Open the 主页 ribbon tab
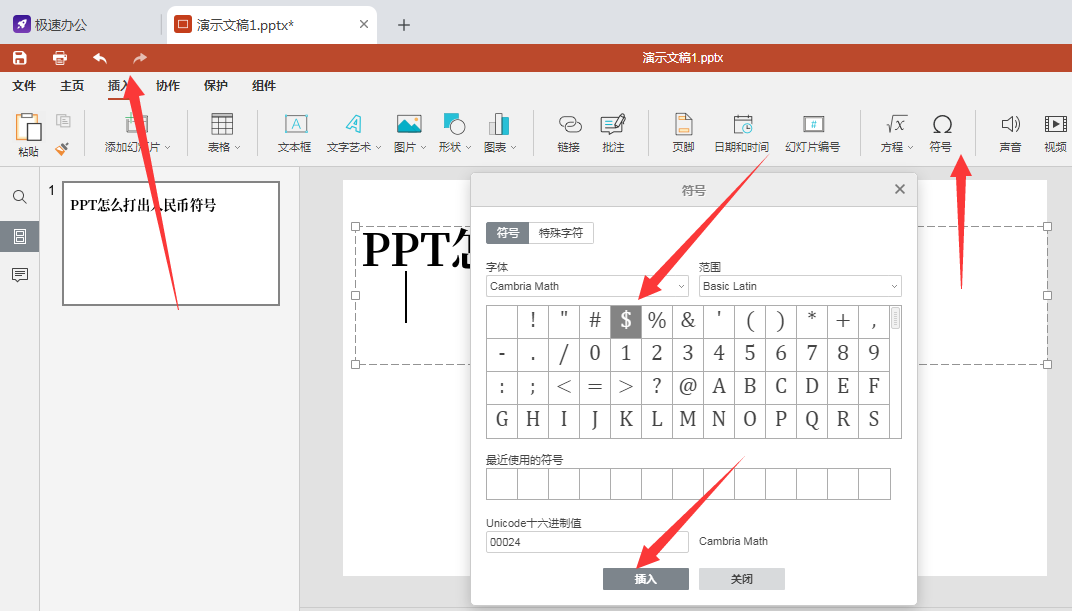This screenshot has width=1072, height=611. pyautogui.click(x=72, y=86)
